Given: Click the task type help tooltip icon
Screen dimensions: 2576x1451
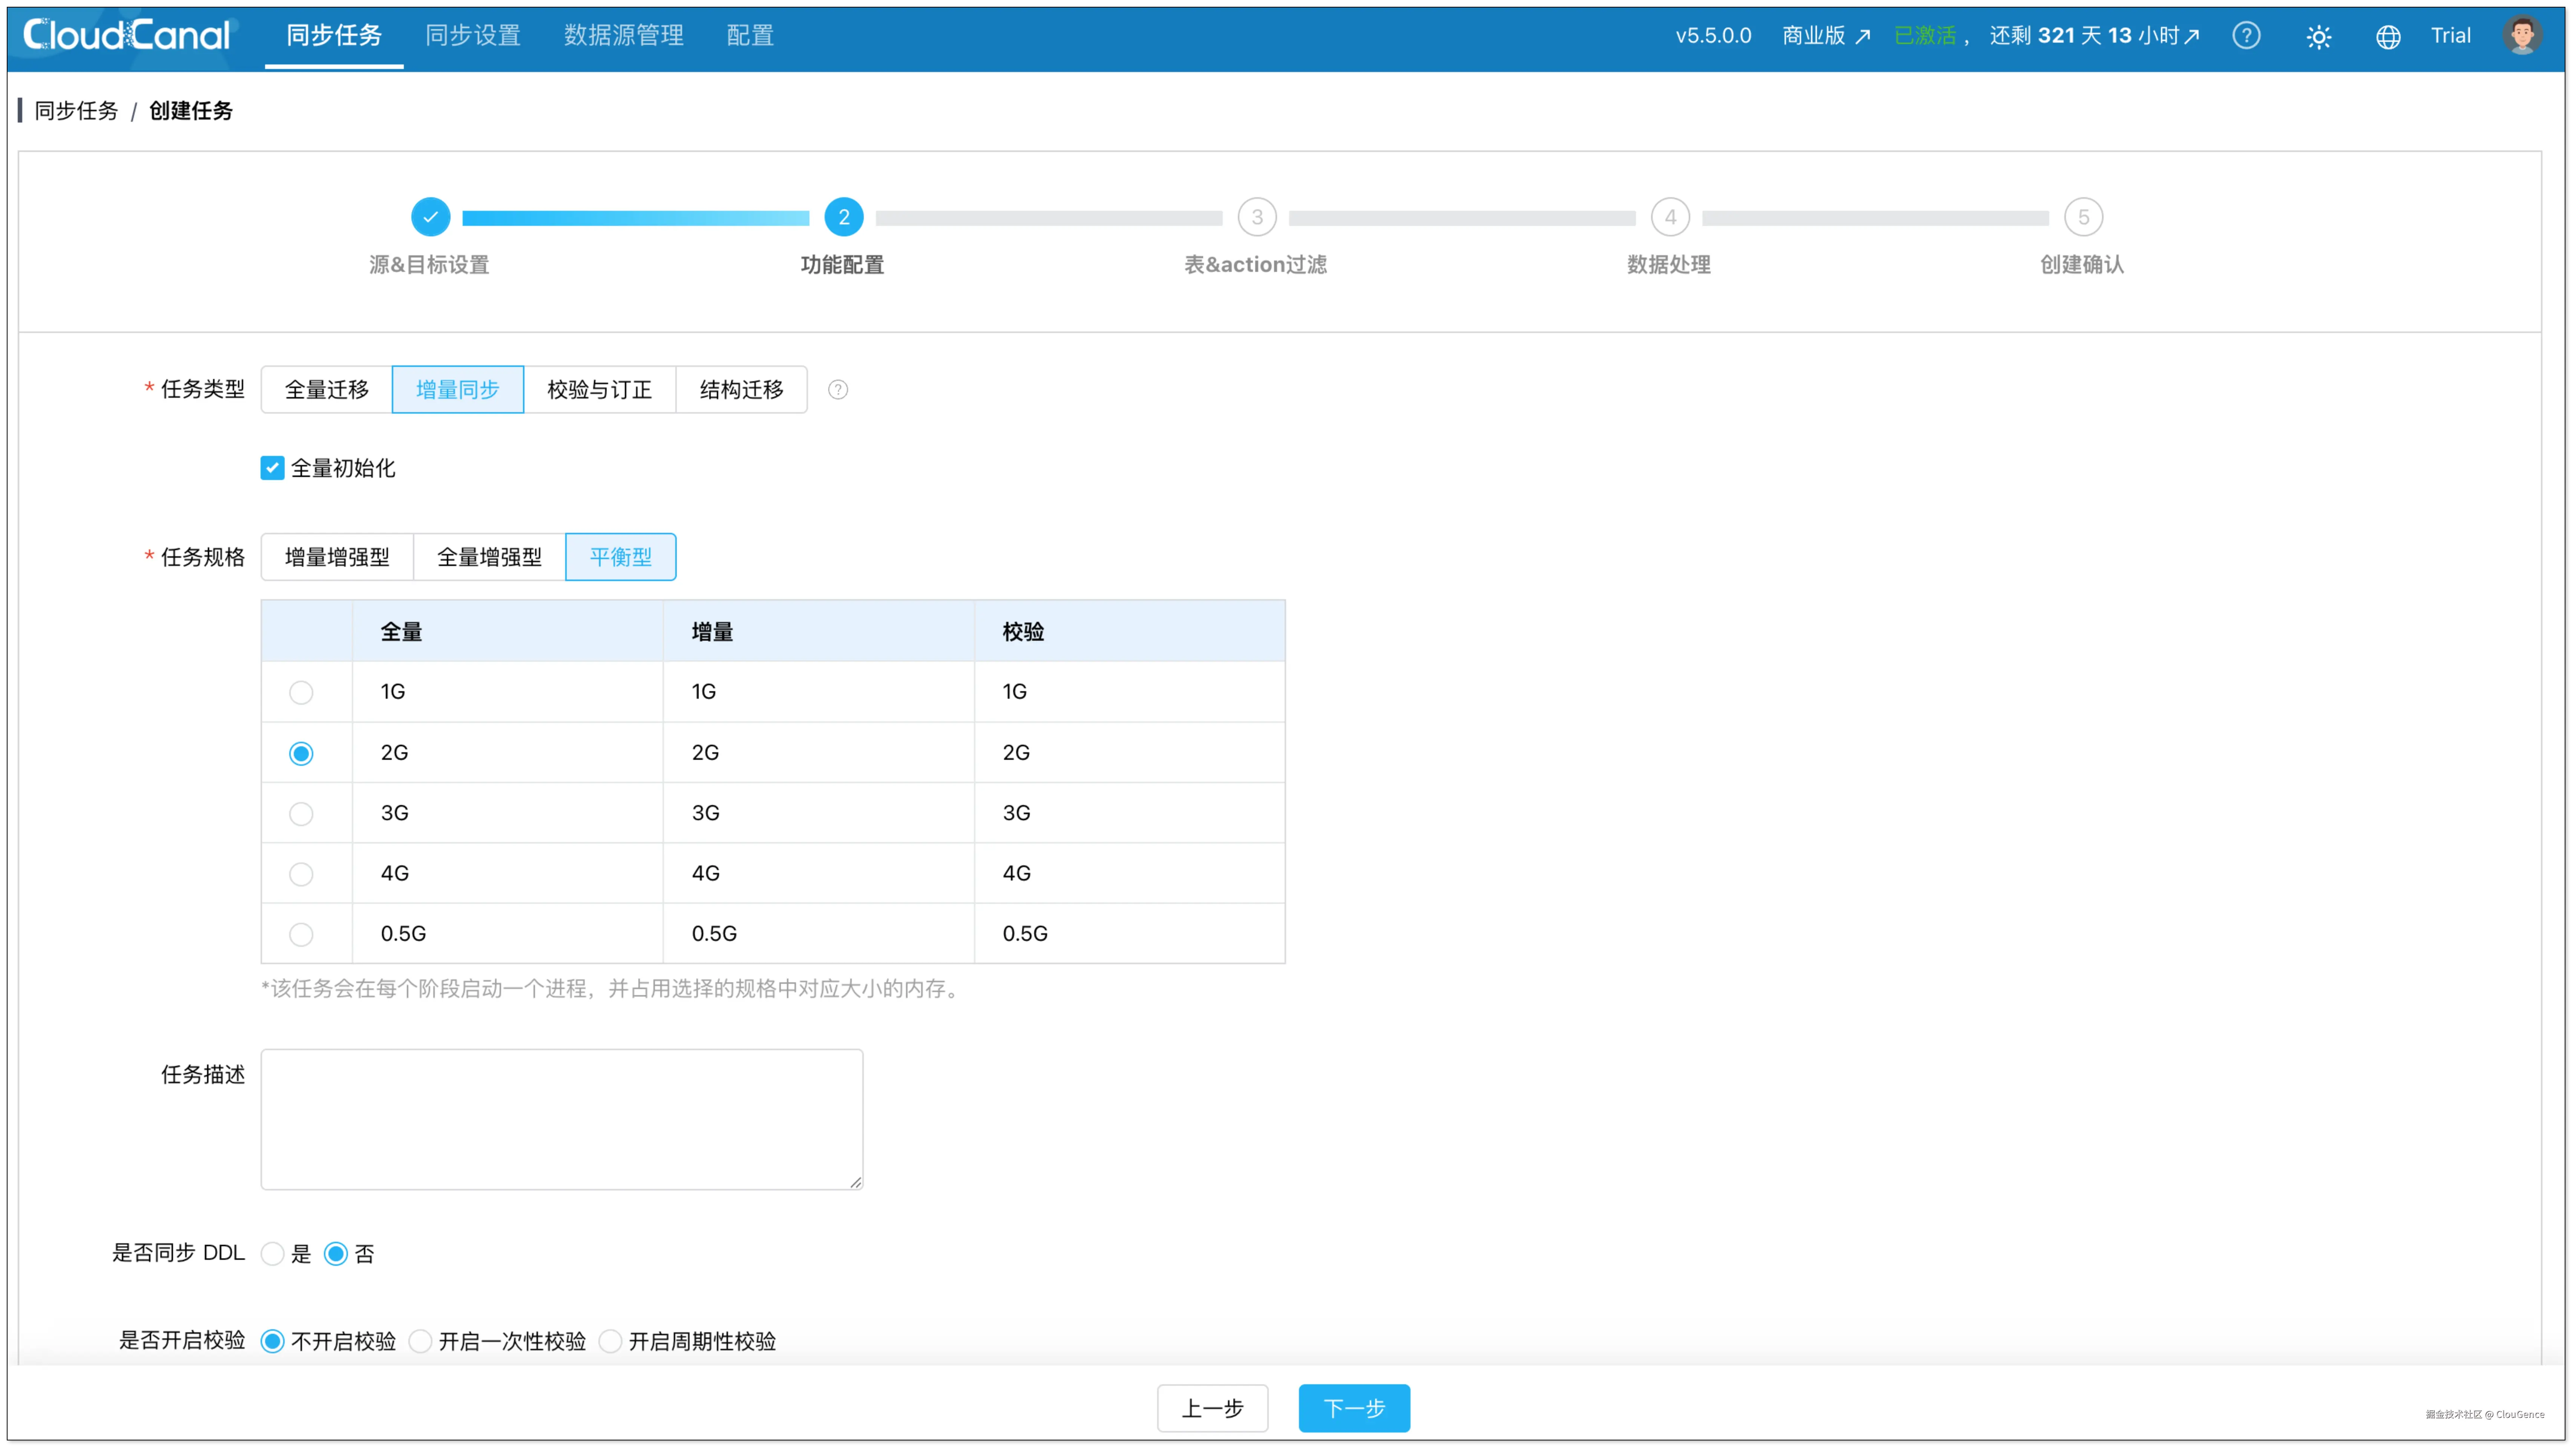Looking at the screenshot, I should (x=838, y=390).
